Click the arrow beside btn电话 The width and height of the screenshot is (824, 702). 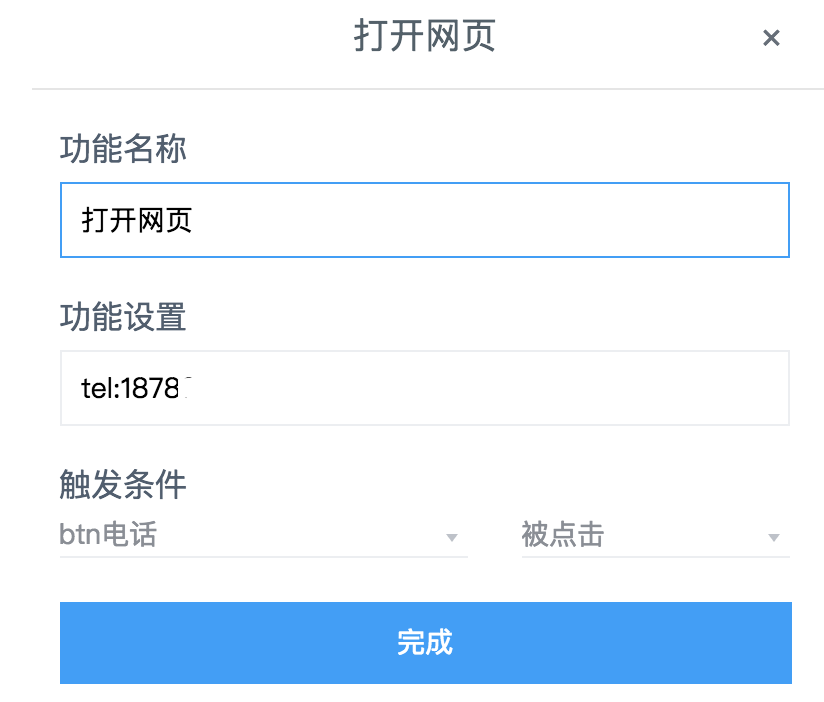(451, 538)
